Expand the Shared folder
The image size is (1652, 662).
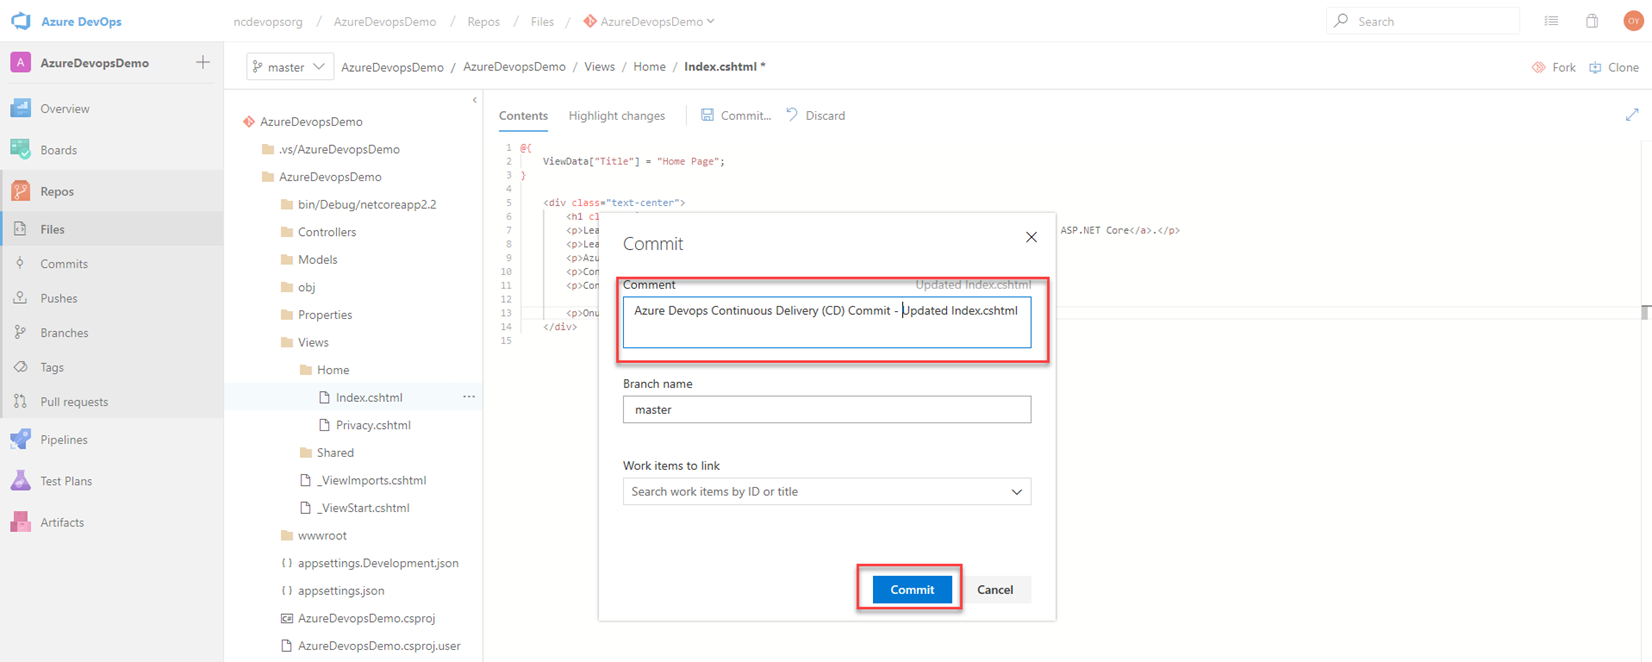pyautogui.click(x=327, y=452)
